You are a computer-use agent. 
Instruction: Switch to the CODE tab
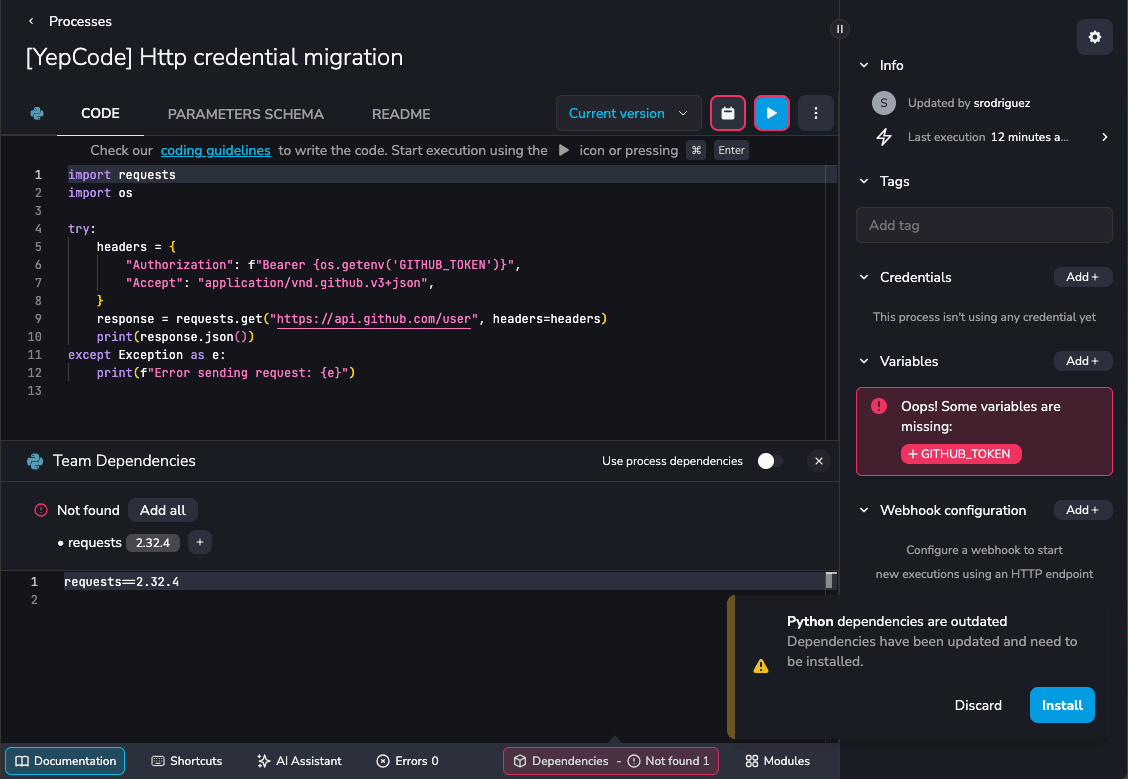pos(100,114)
